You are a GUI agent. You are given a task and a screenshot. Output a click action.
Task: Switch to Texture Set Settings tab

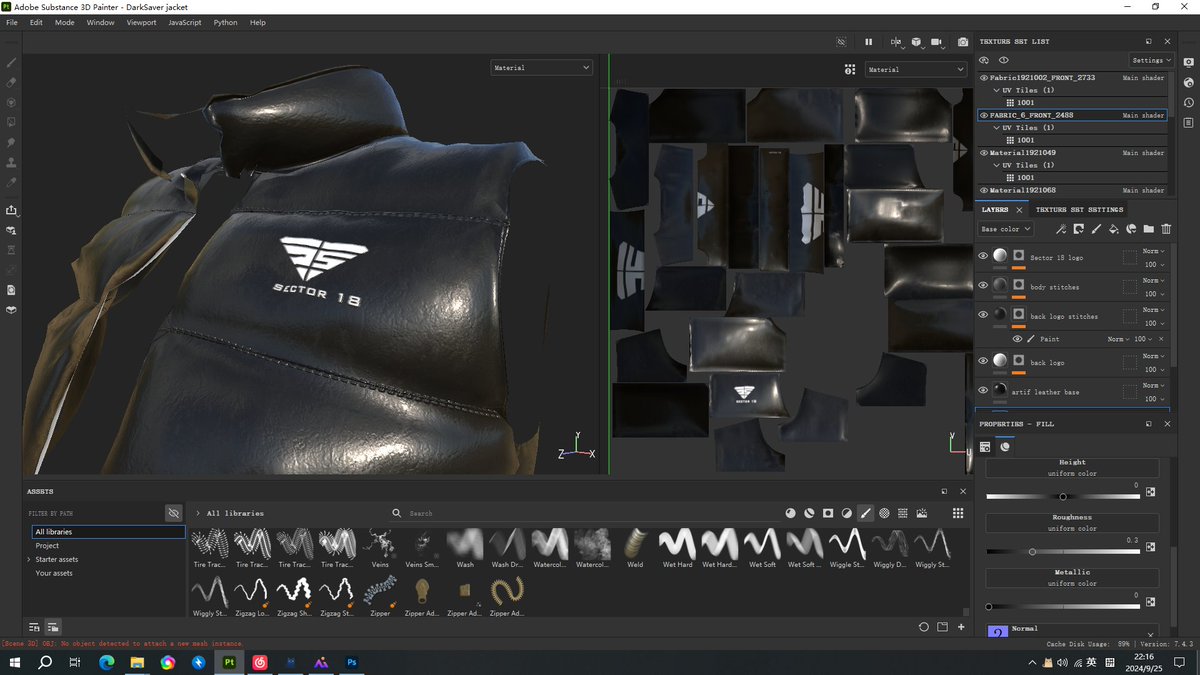coord(1079,210)
